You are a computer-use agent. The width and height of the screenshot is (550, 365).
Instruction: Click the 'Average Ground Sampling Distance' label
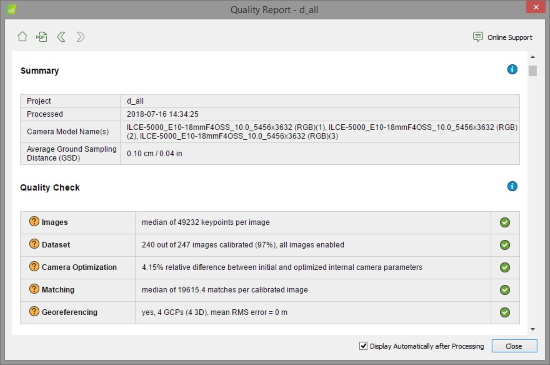(72, 154)
